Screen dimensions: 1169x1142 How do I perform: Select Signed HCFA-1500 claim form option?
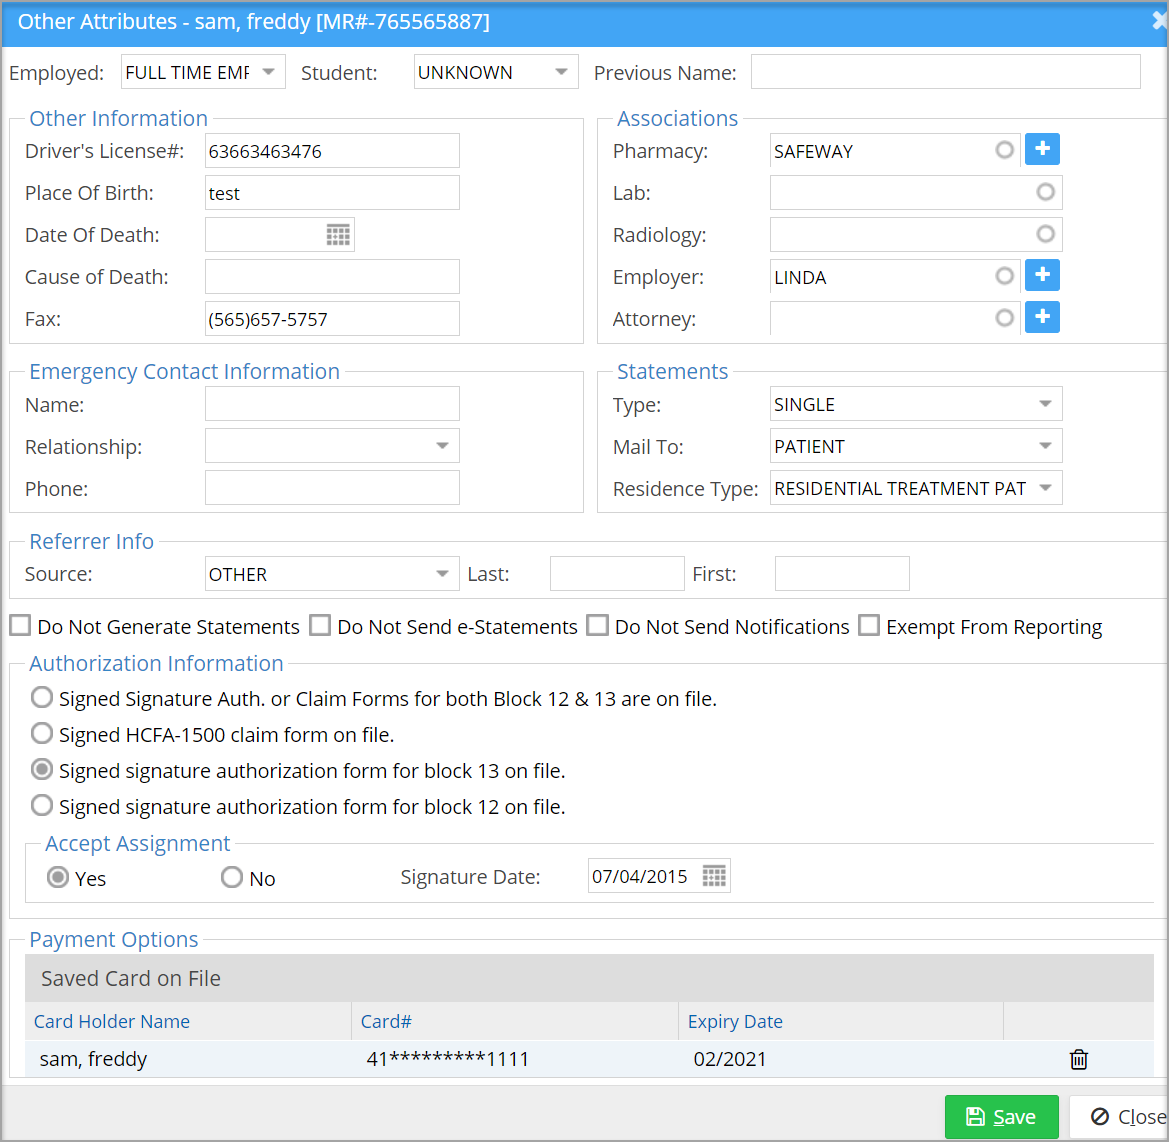(42, 734)
